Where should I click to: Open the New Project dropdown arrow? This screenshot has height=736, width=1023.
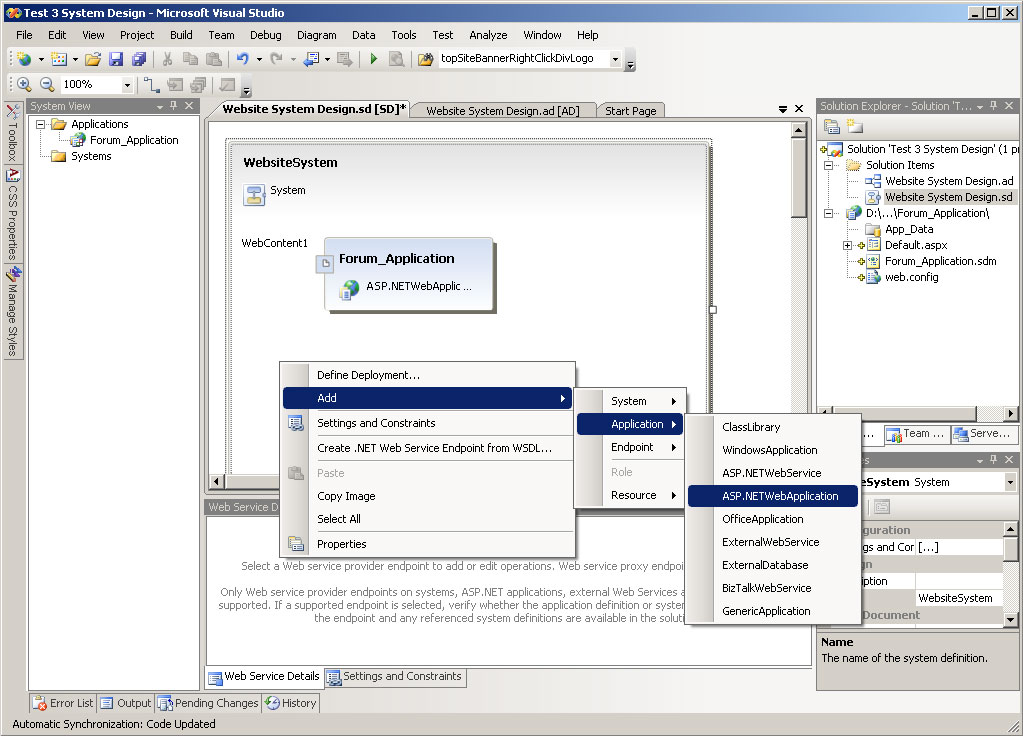click(41, 59)
